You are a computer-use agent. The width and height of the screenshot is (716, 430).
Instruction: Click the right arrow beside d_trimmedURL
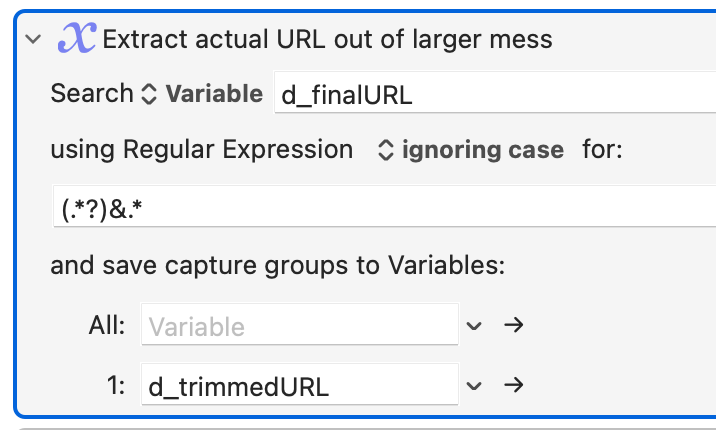514,385
